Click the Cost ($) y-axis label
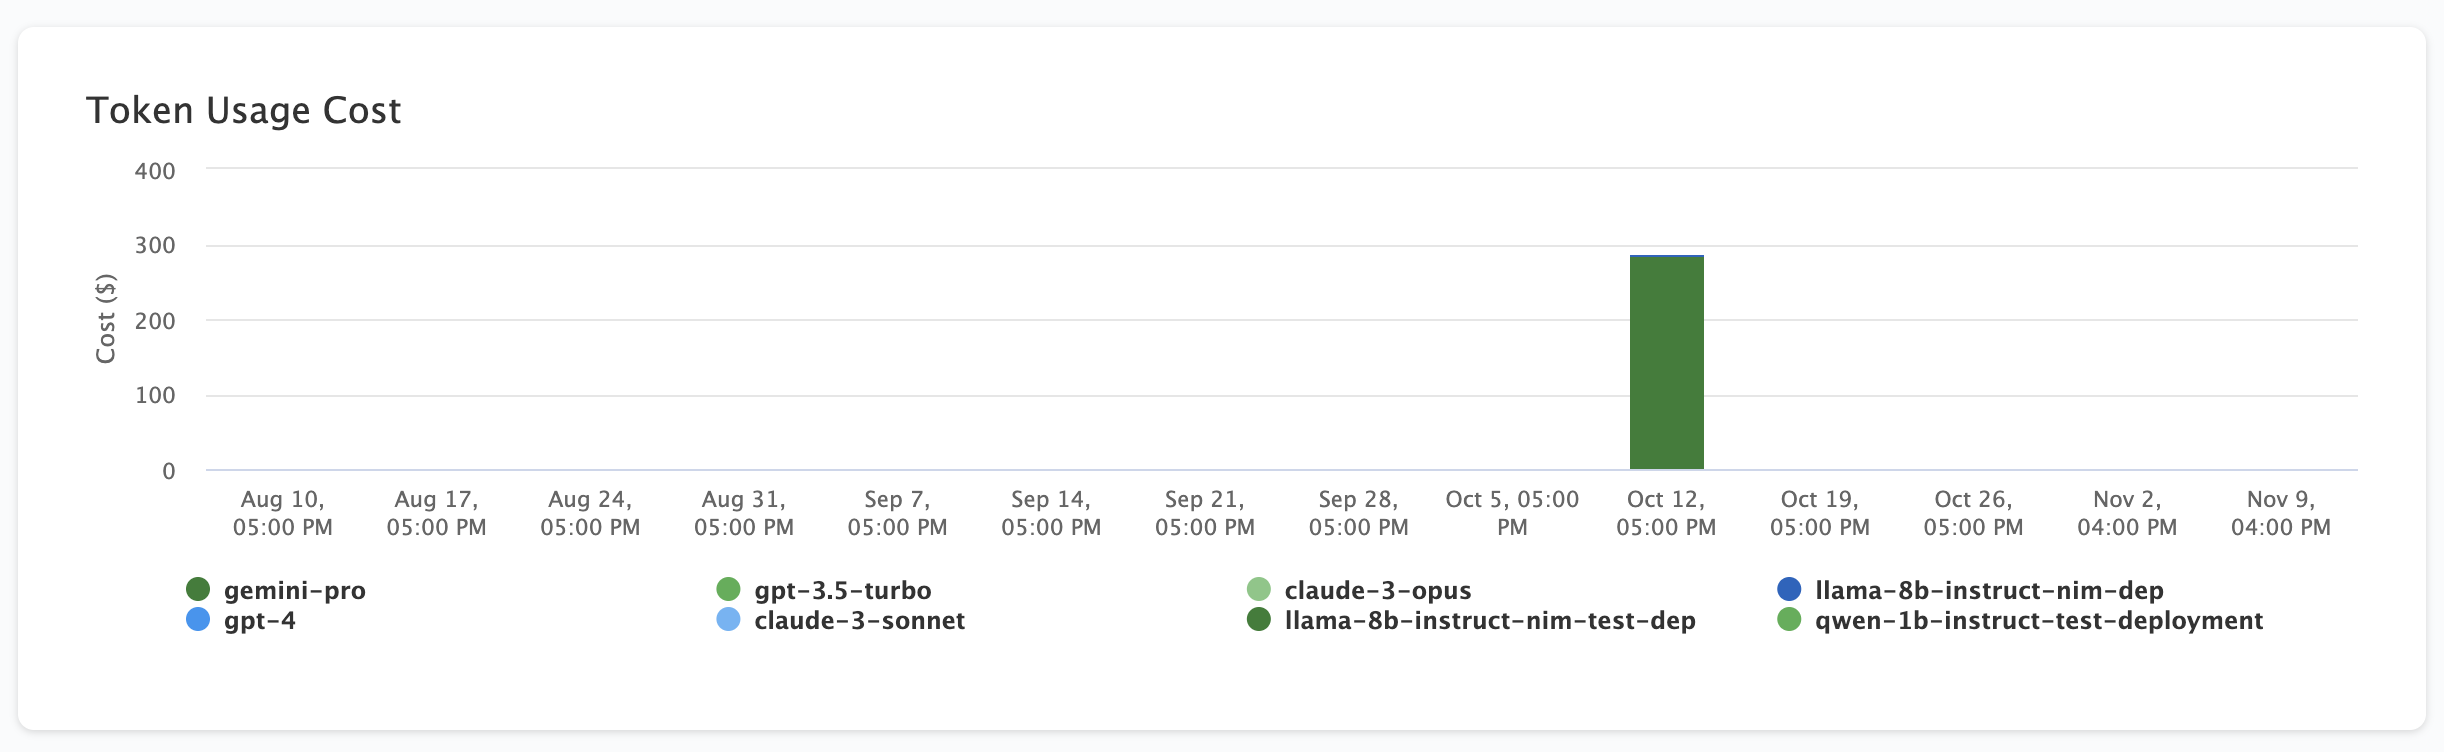2444x752 pixels. 106,319
